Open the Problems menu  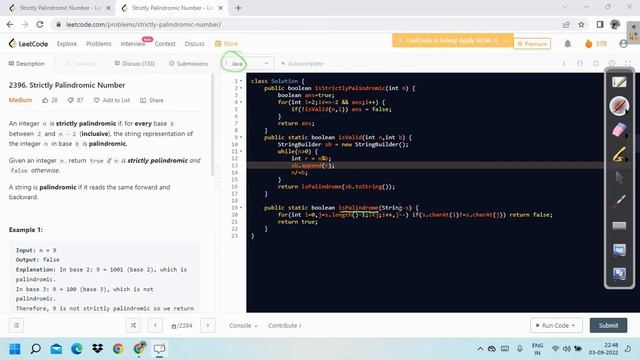coord(99,44)
